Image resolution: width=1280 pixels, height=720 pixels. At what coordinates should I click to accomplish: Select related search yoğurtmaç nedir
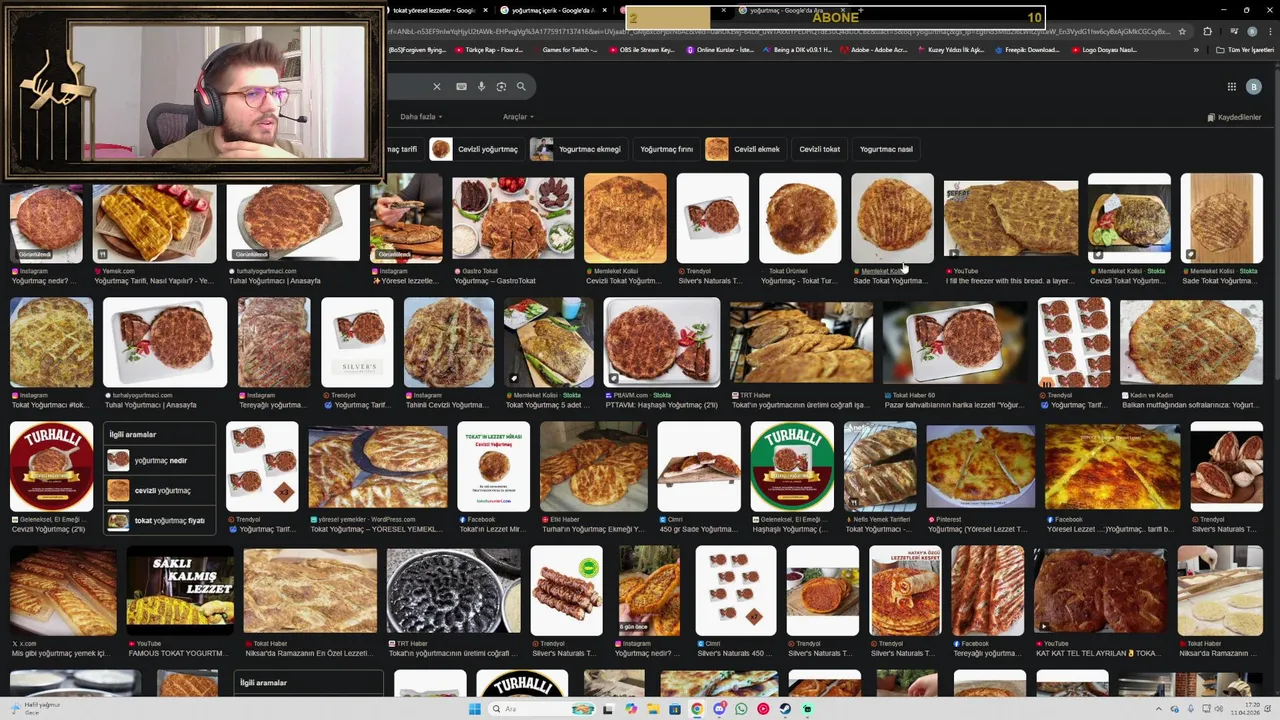pyautogui.click(x=159, y=461)
